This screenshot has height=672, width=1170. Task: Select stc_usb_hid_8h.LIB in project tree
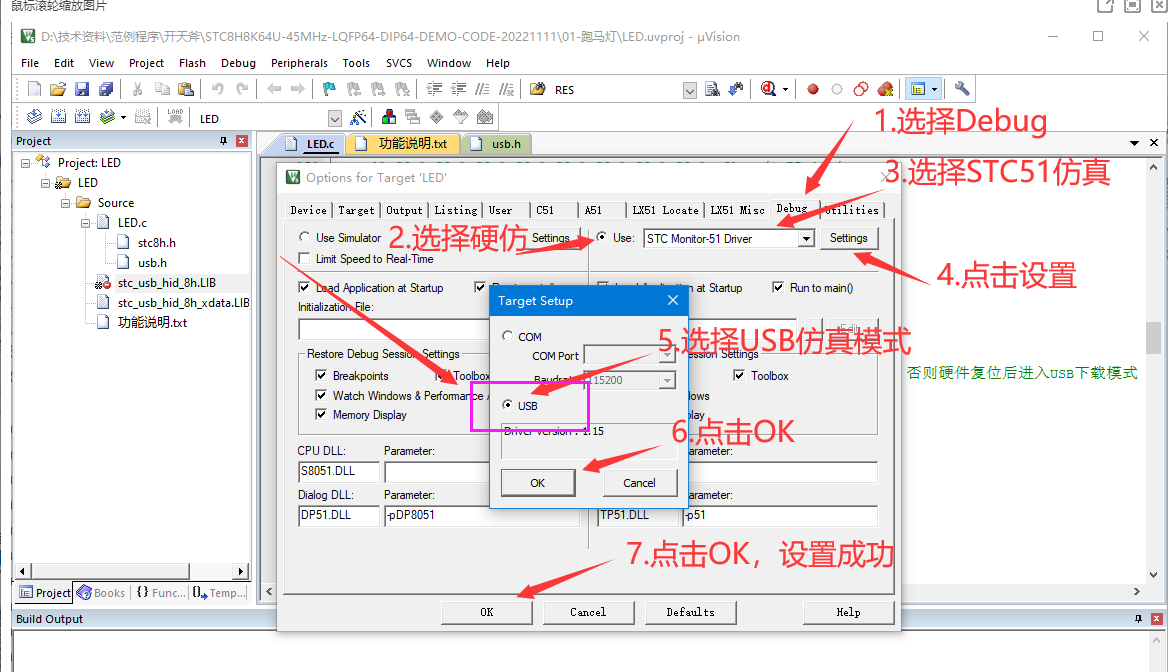point(166,283)
